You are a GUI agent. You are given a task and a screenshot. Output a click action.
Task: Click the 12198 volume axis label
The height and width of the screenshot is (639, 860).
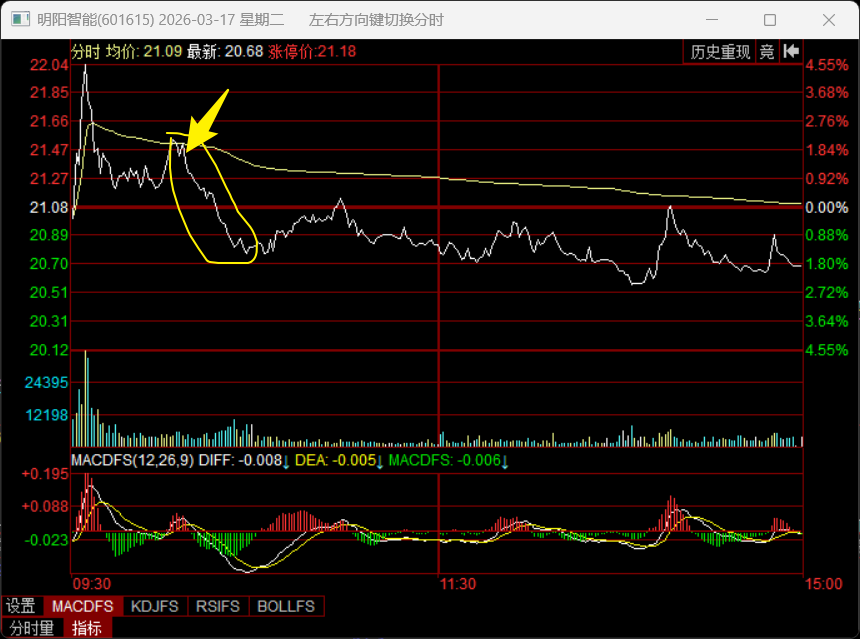[x=47, y=415]
